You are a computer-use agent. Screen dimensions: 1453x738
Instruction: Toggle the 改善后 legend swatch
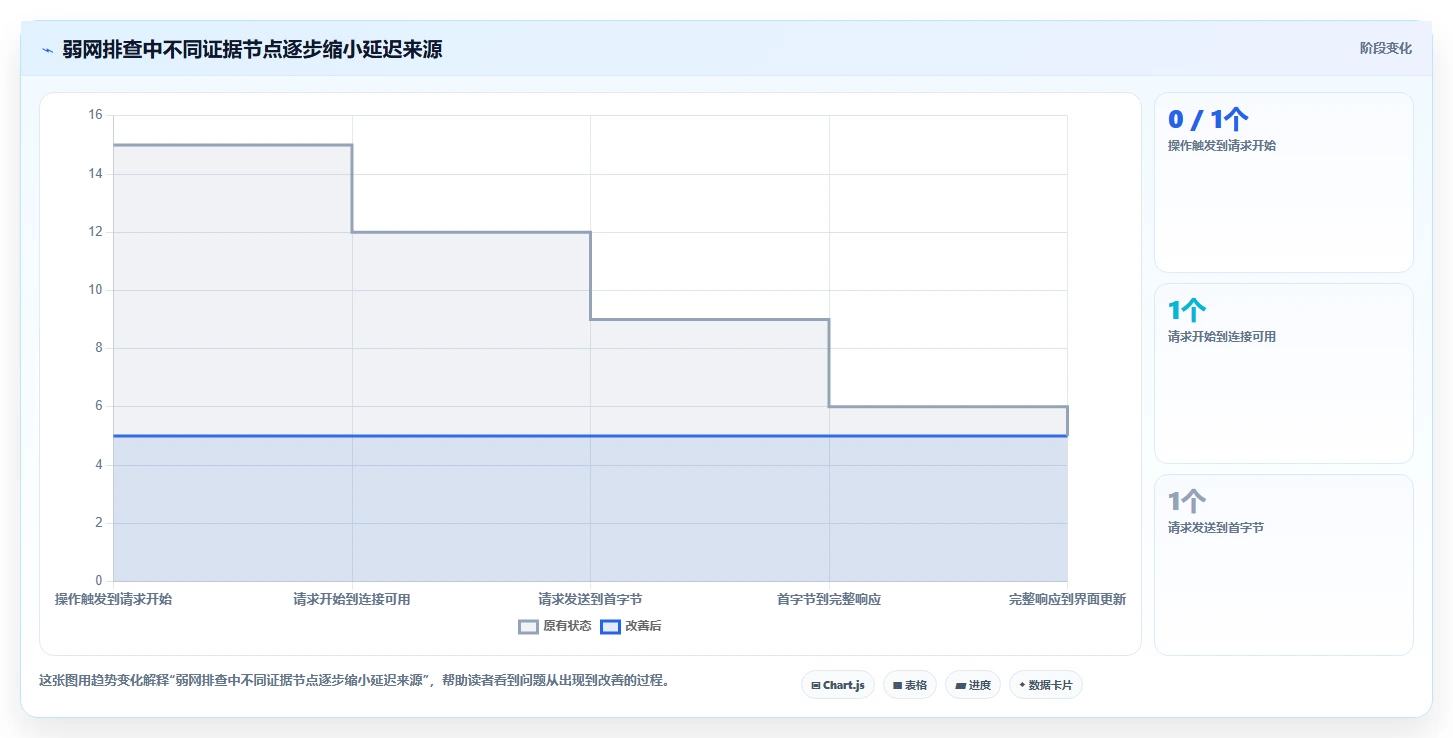click(x=610, y=627)
